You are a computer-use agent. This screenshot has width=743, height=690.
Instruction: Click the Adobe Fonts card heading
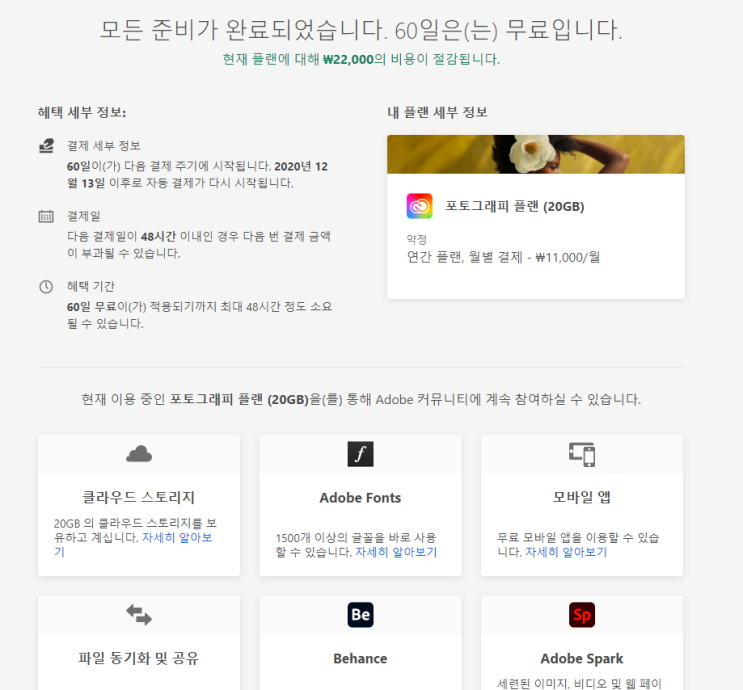coord(360,498)
